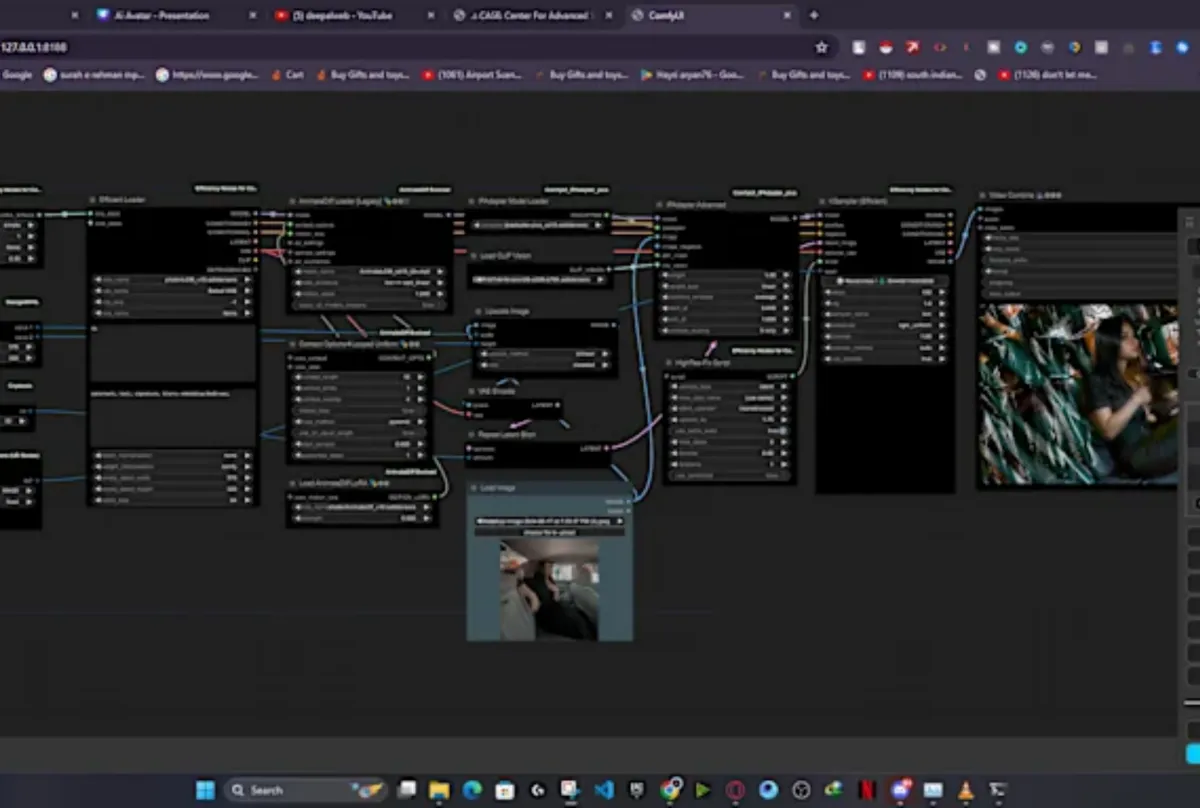1200x808 pixels.
Task: Collapse the Efficient Loader node via title dot
Action: (x=92, y=200)
